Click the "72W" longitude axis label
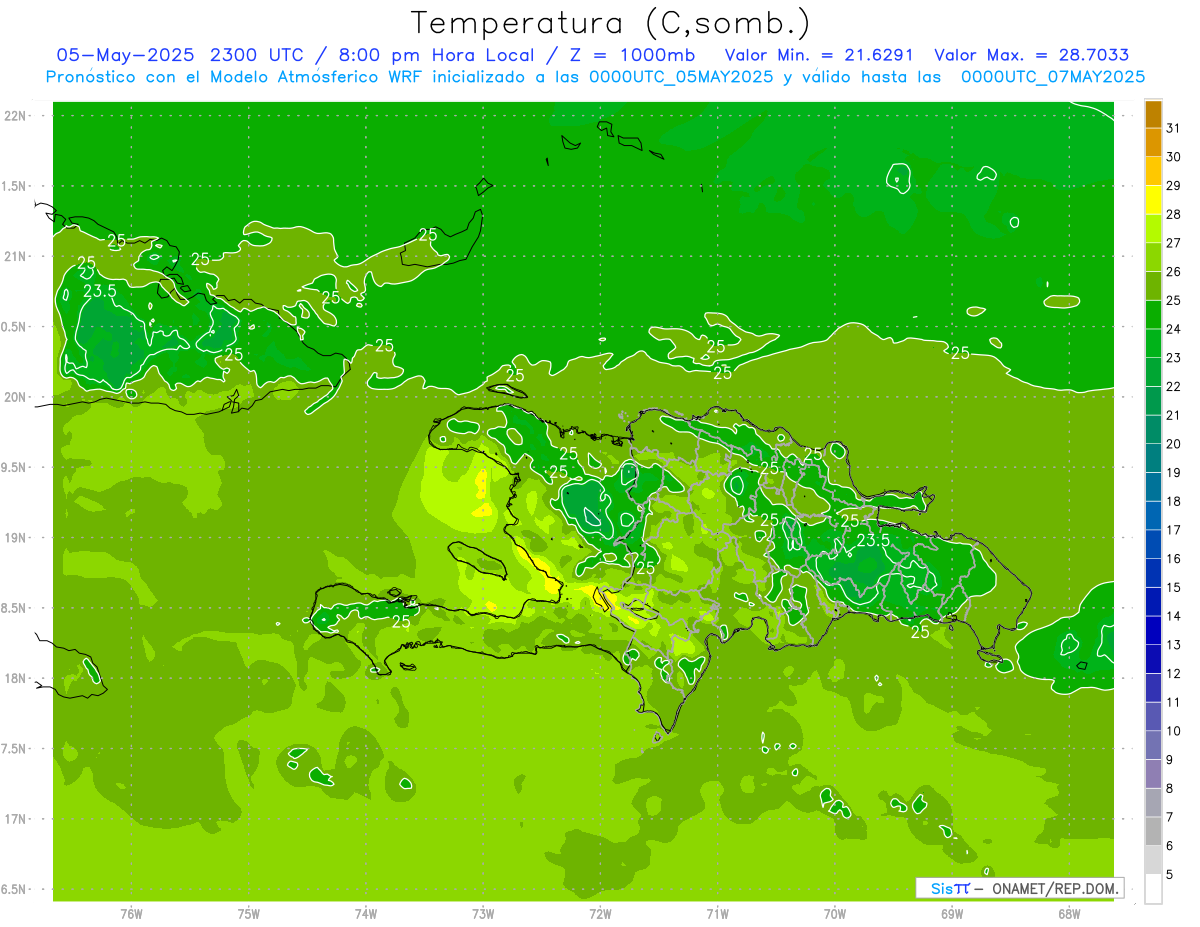Screen dimensions: 1200x927 (x=600, y=914)
